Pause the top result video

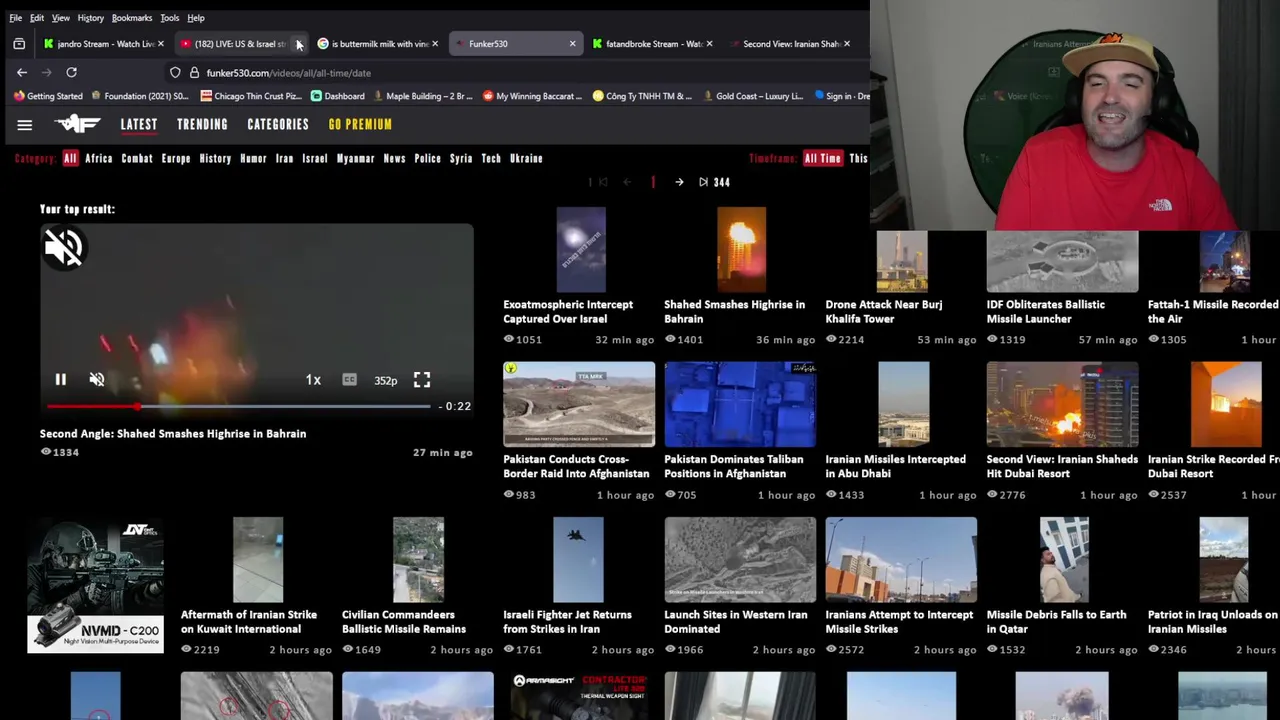click(60, 380)
